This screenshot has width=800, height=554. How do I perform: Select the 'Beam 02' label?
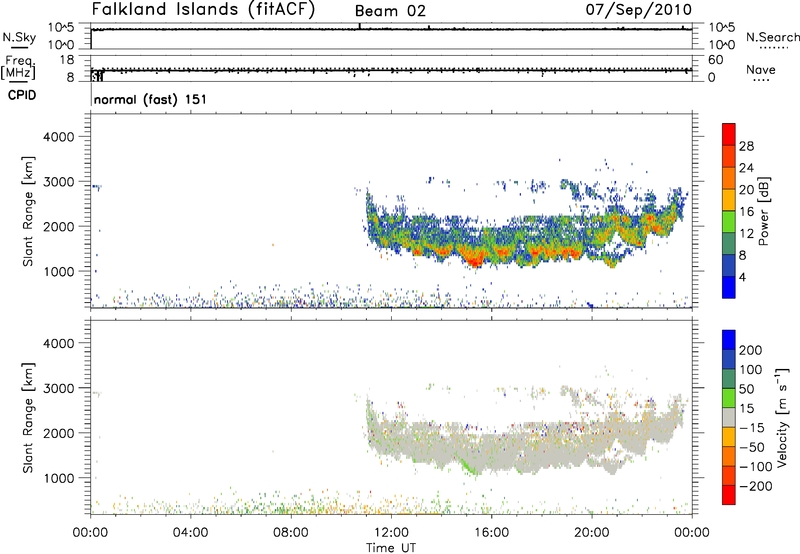[x=390, y=11]
